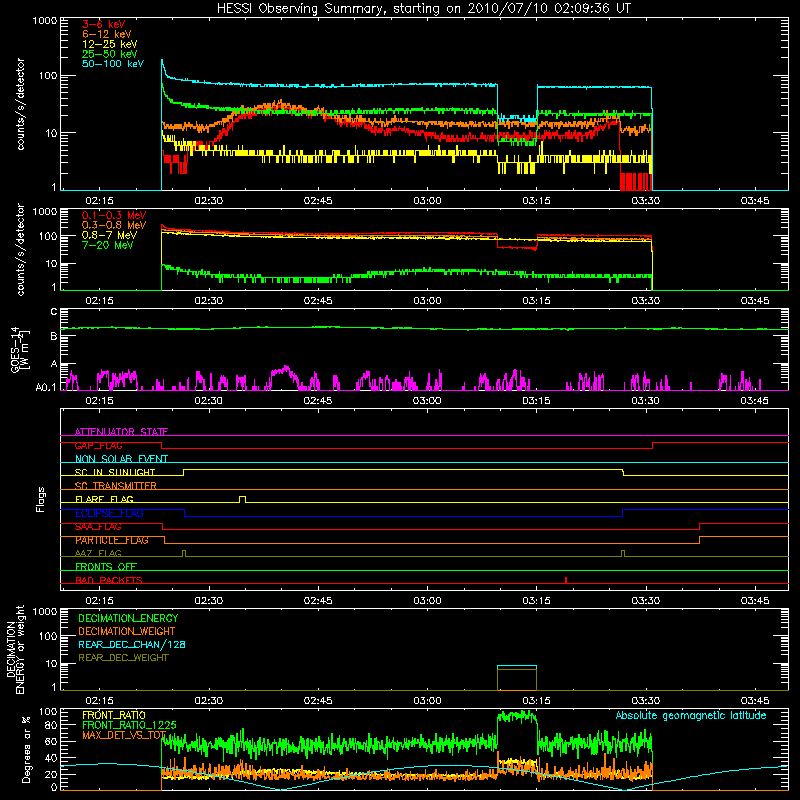Select the 6-12 keV legend label
The height and width of the screenshot is (800, 800).
point(107,34)
